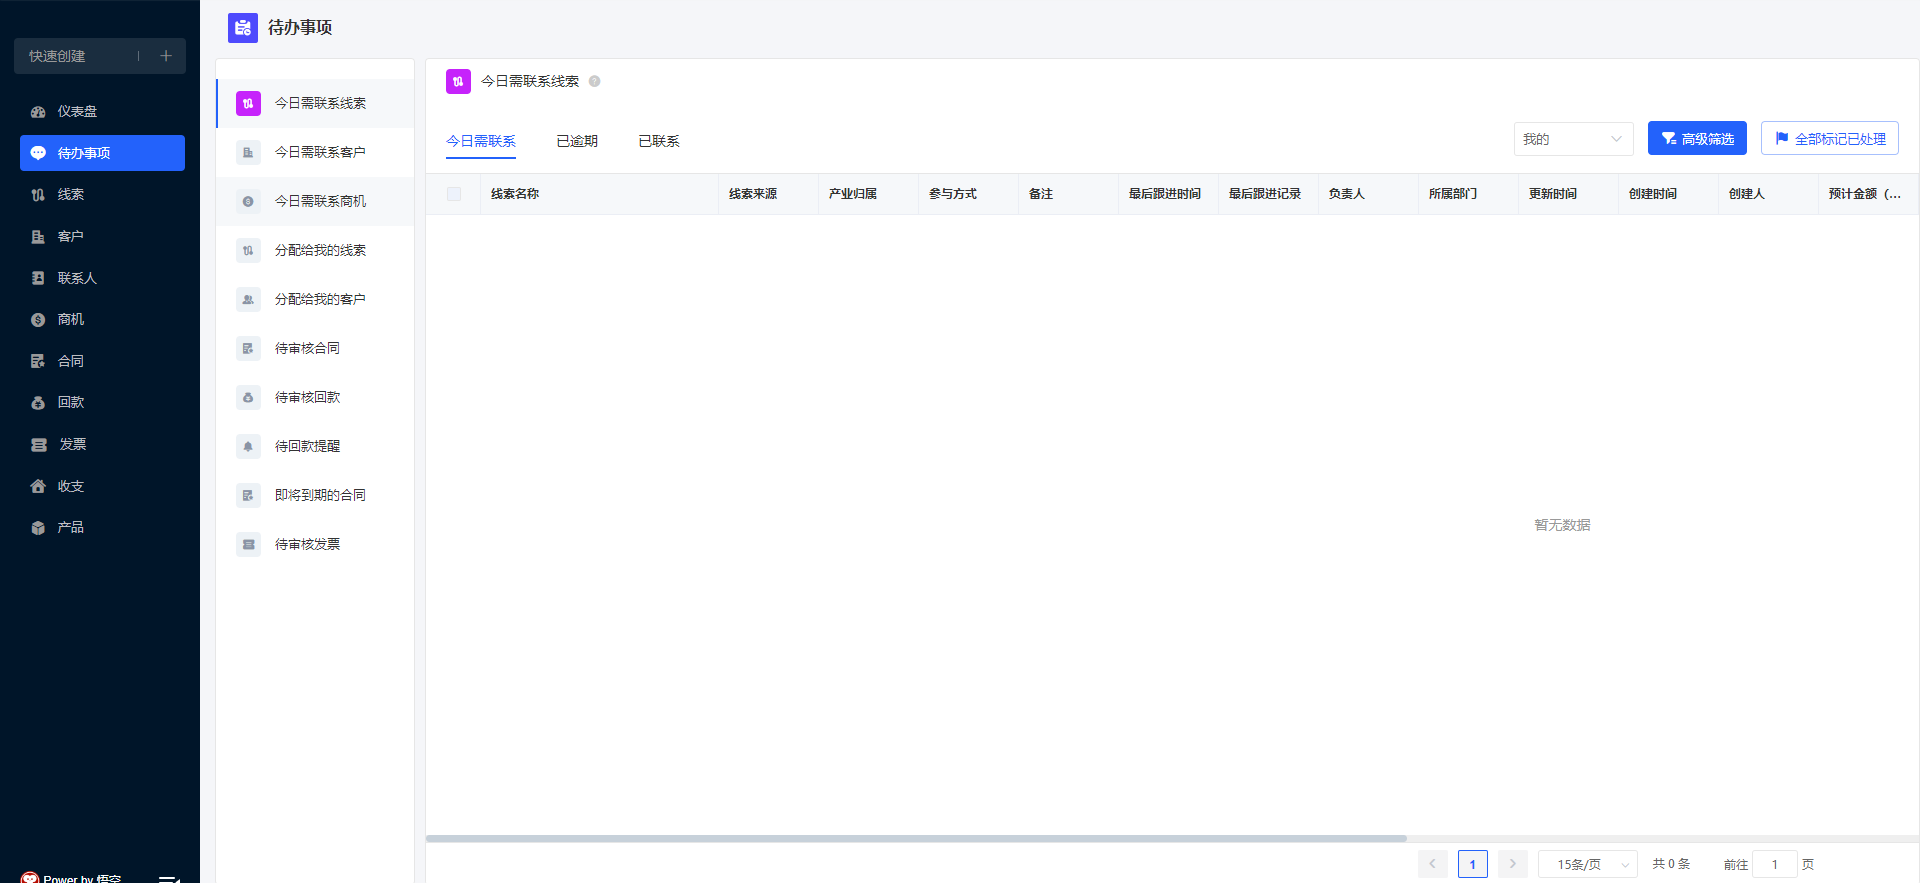This screenshot has width=1920, height=883.
Task: Click icon of 待审核合同 list item
Action: point(248,348)
